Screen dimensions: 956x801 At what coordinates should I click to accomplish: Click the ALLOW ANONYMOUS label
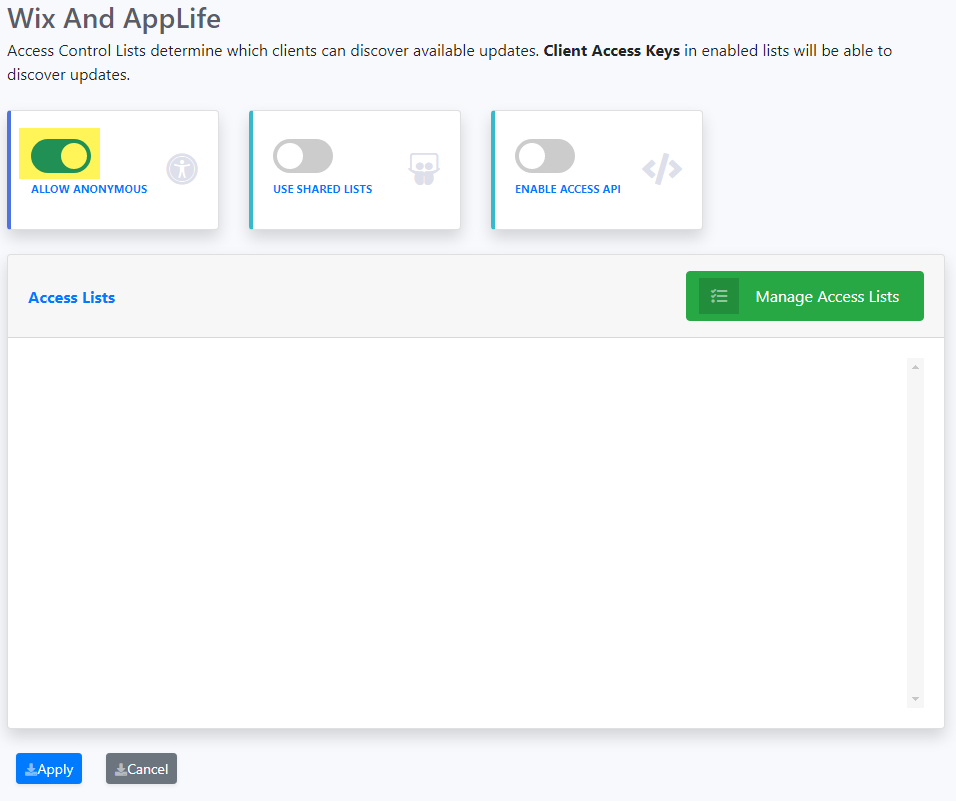click(89, 189)
